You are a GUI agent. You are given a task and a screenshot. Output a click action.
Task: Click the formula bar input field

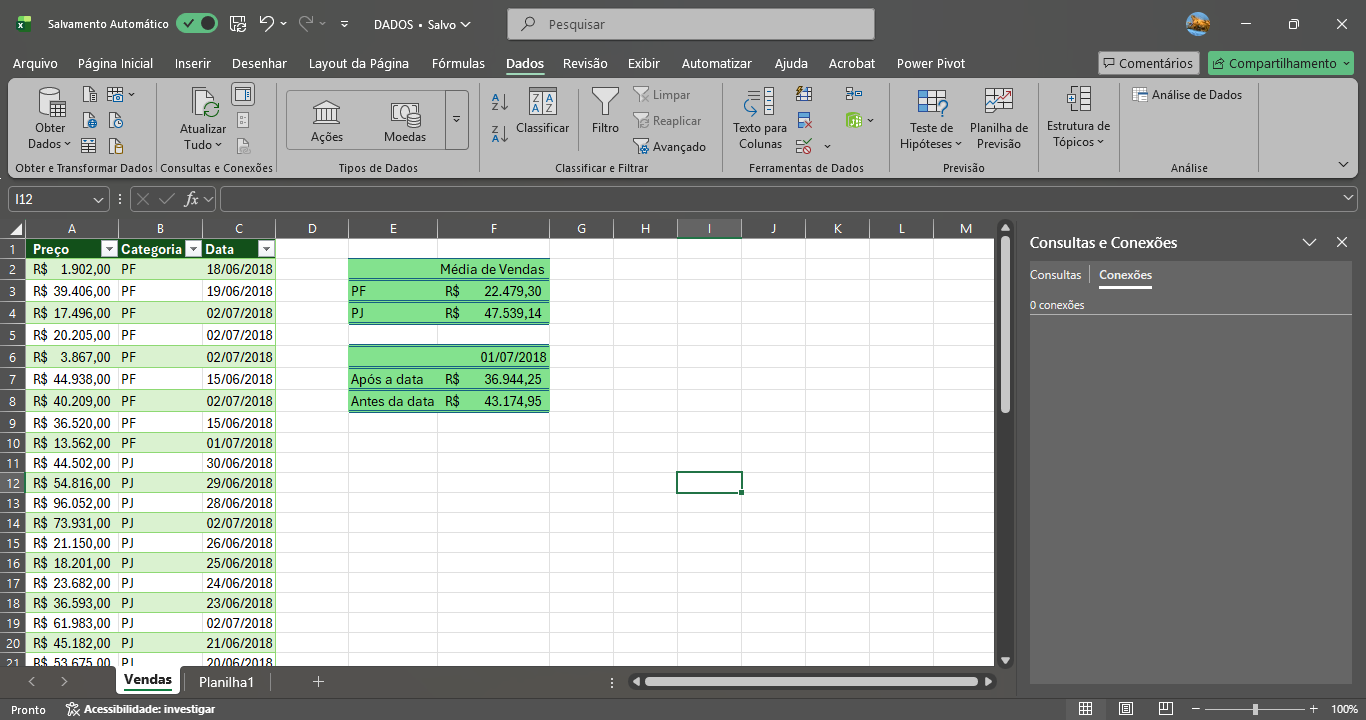[780, 198]
